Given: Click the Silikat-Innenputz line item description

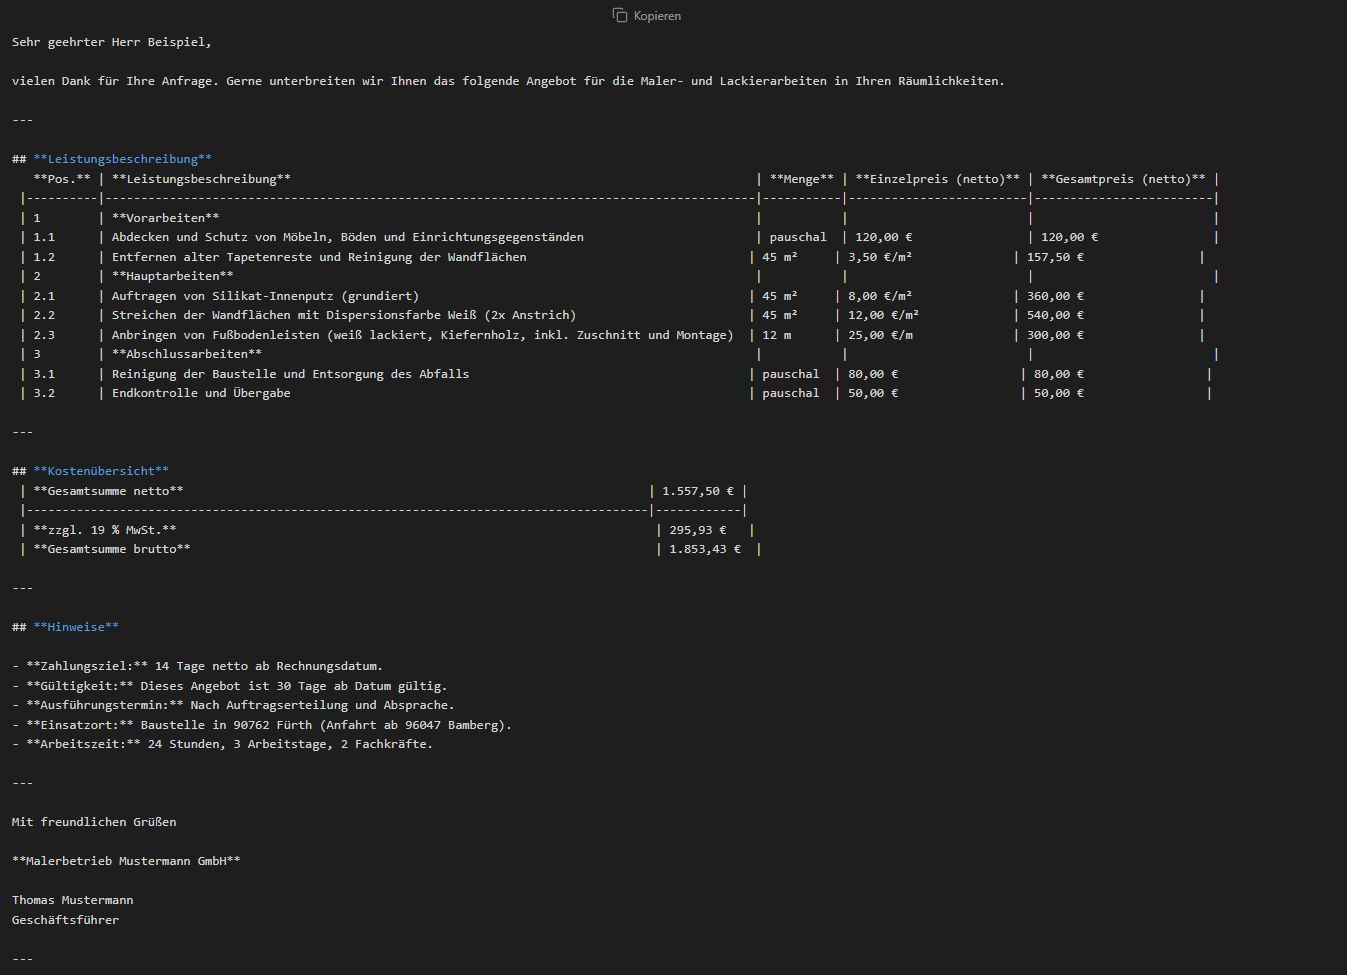Looking at the screenshot, I should click(x=265, y=296).
